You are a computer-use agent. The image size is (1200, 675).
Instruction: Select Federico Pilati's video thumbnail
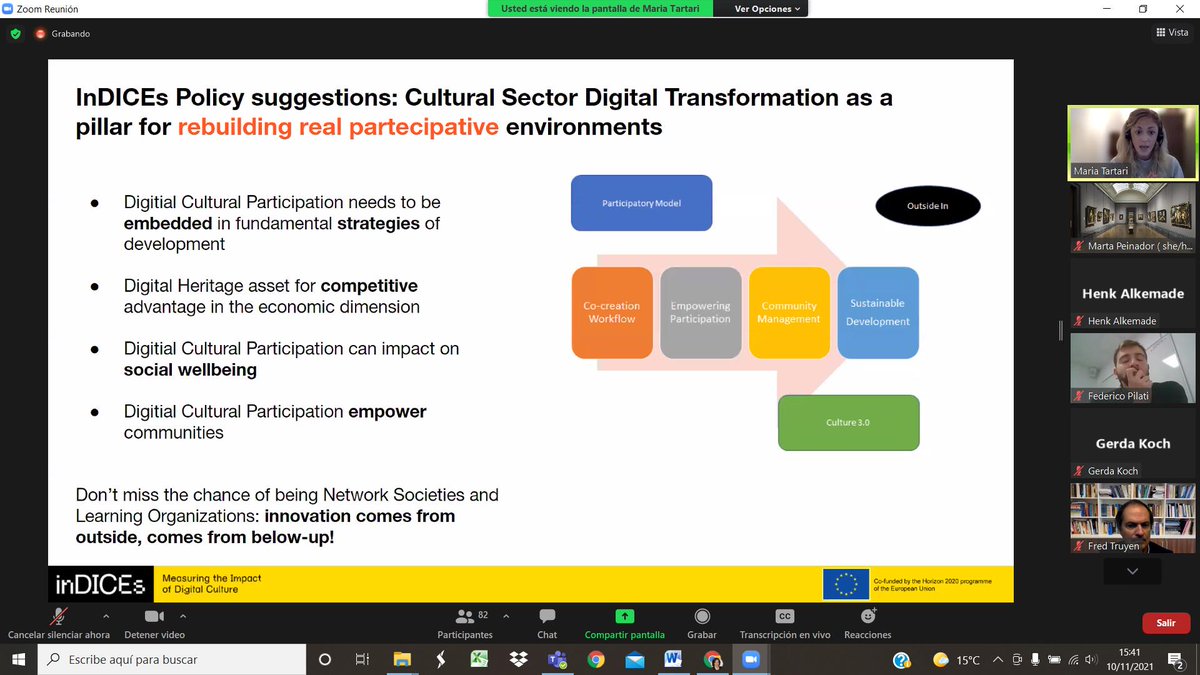click(x=1133, y=369)
